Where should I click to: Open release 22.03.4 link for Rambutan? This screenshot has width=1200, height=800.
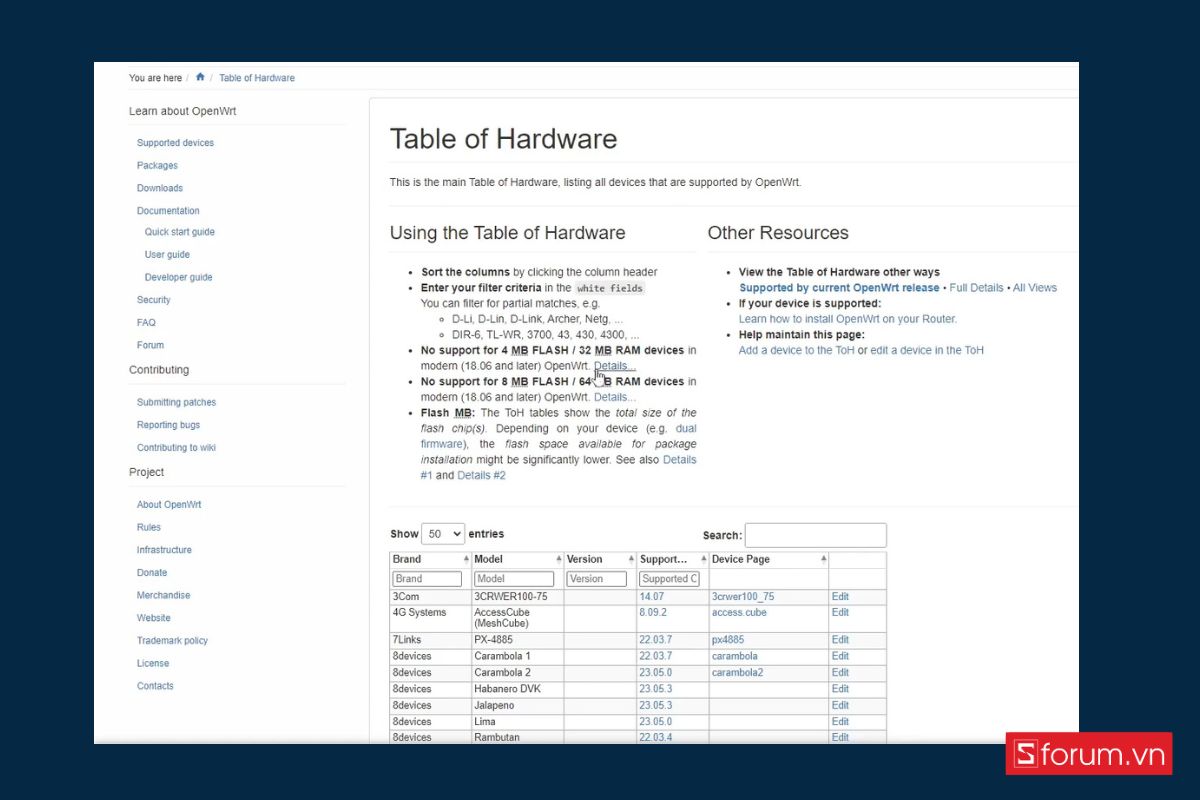(656, 737)
